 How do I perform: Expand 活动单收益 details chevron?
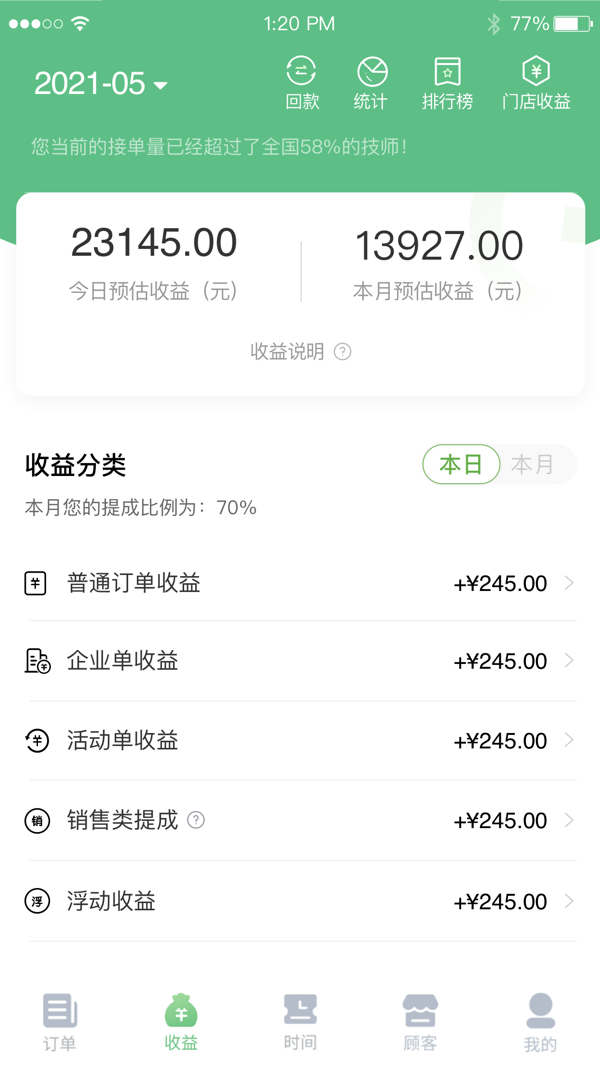[569, 740]
